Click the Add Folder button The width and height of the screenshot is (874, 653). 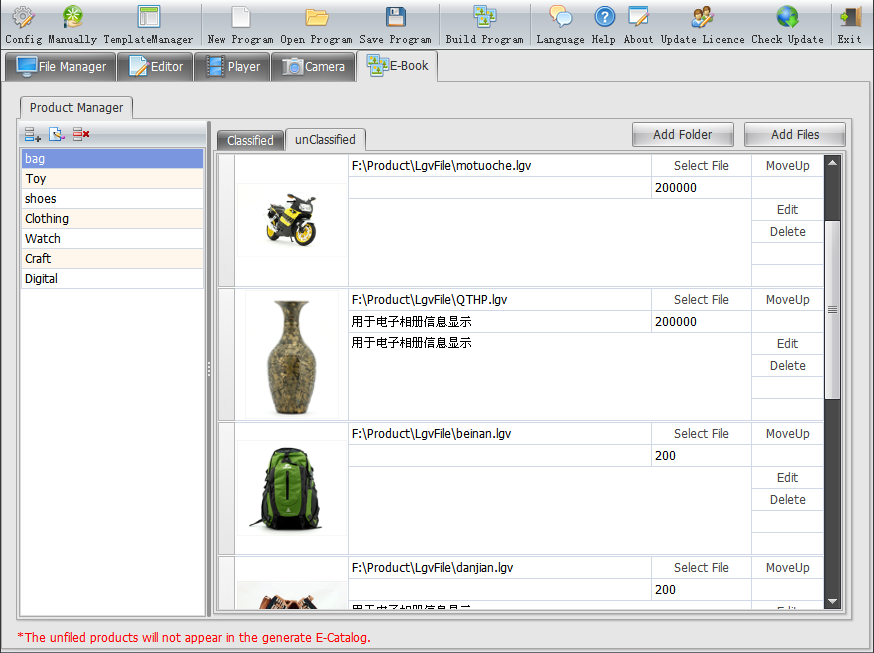pos(682,134)
